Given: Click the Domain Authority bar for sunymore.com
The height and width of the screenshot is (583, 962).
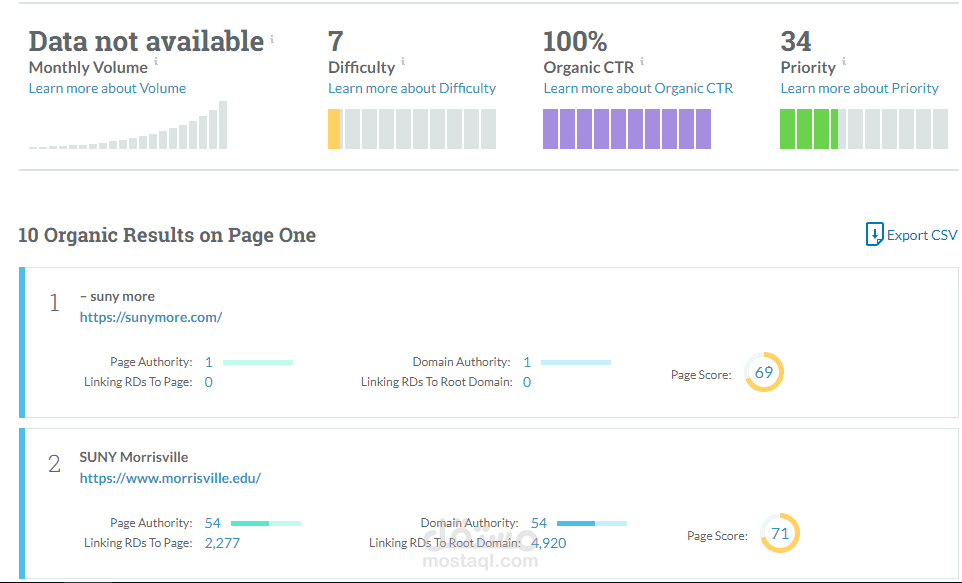Looking at the screenshot, I should point(575,363).
